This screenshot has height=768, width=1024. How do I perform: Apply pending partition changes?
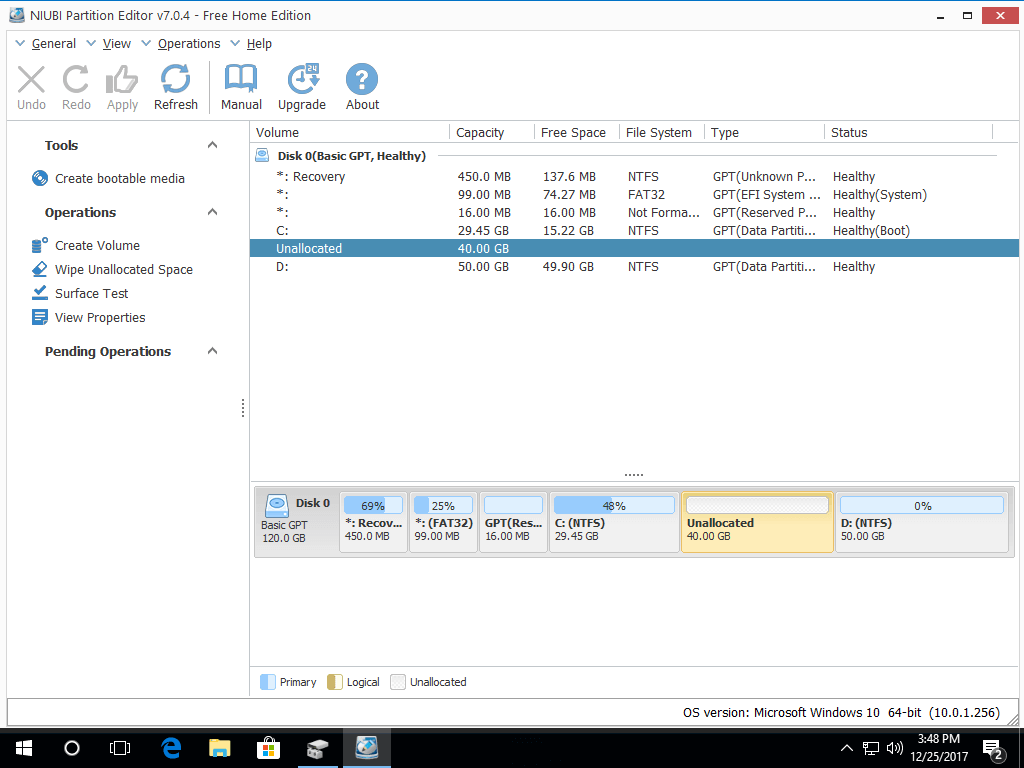pos(122,86)
